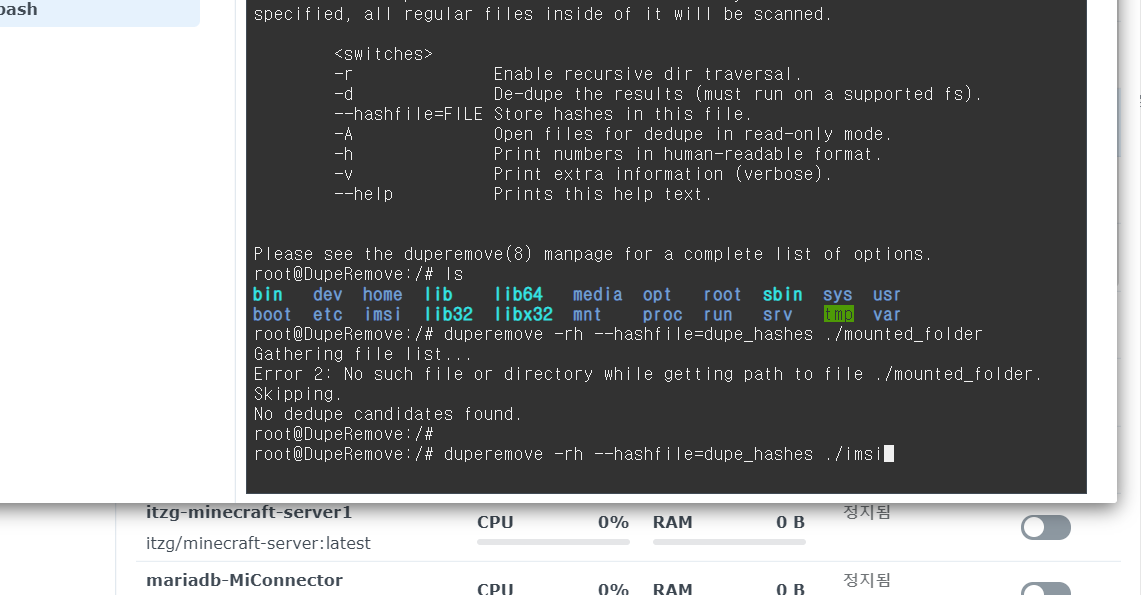Select the itzg-minecraft-server1 container name
Screen dimensions: 1141x595
pyautogui.click(x=249, y=512)
